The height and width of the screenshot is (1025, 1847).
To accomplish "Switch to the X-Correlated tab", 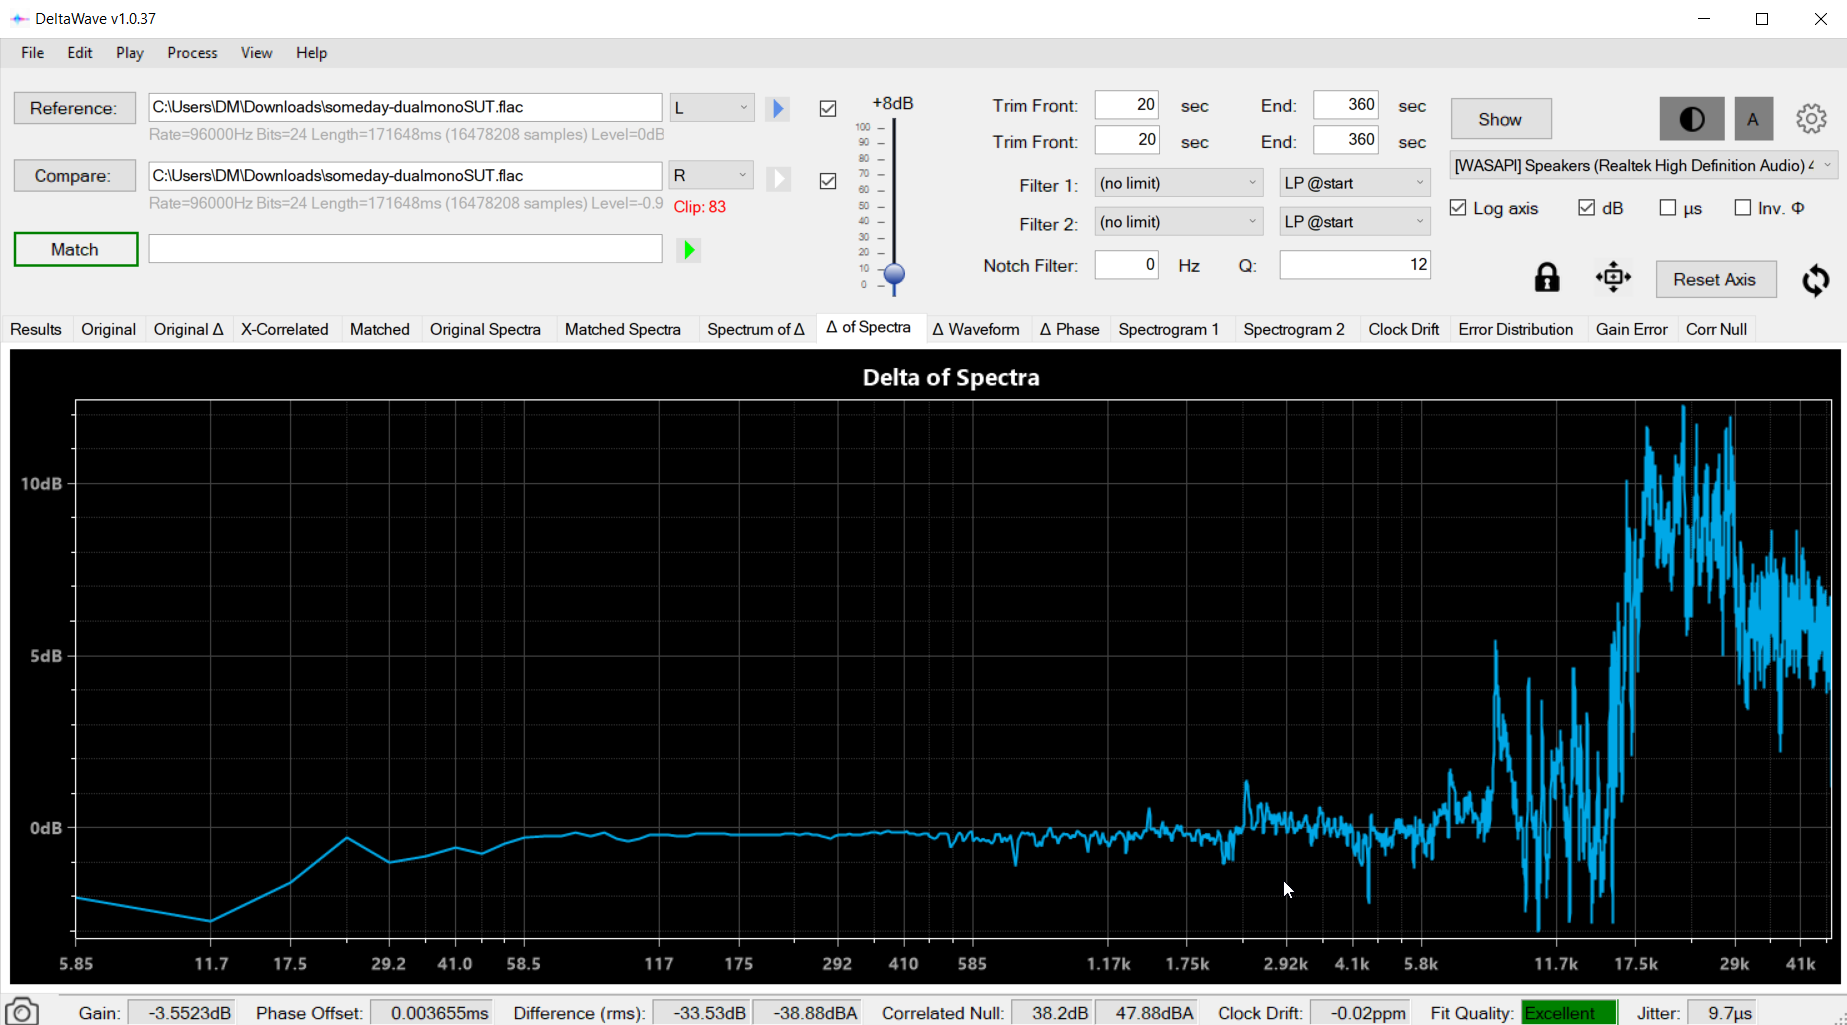I will (284, 329).
